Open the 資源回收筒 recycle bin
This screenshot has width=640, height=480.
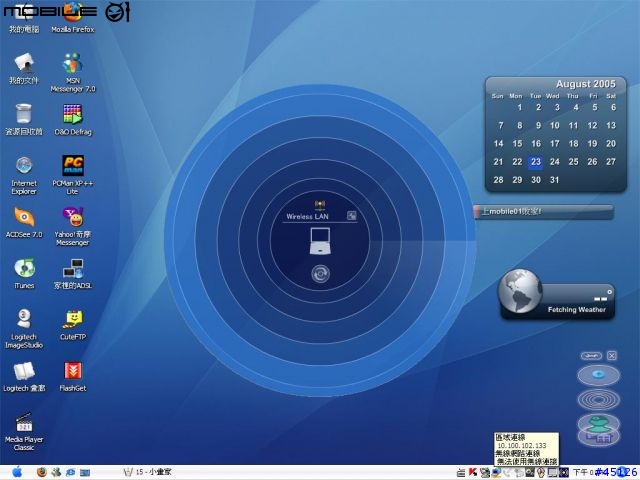tap(24, 120)
